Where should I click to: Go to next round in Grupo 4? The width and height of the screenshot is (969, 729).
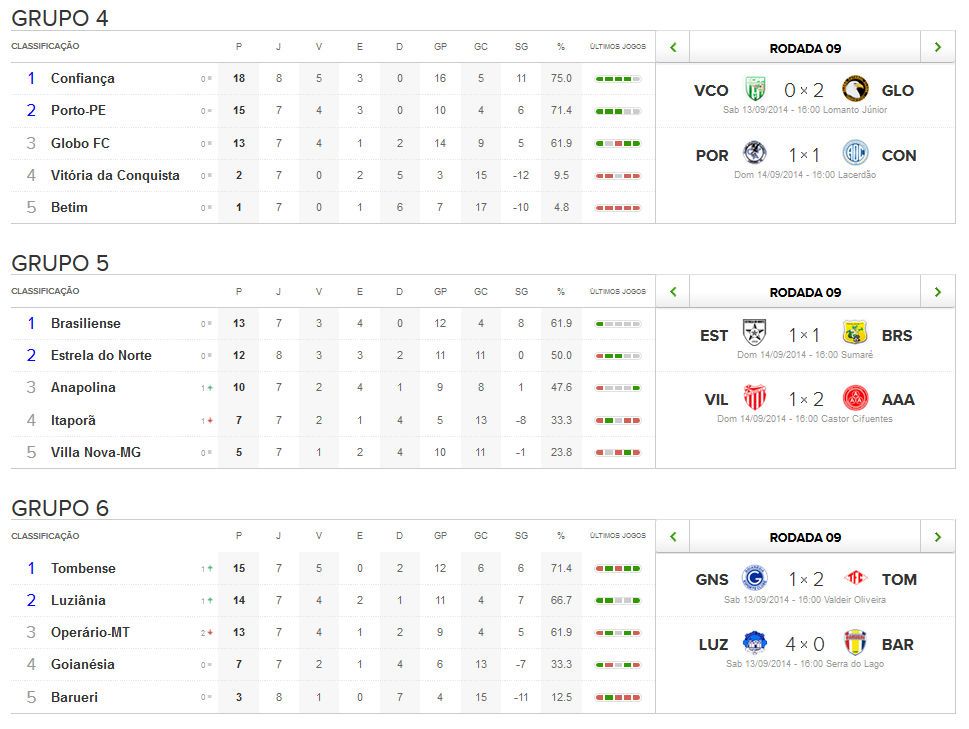click(x=937, y=47)
